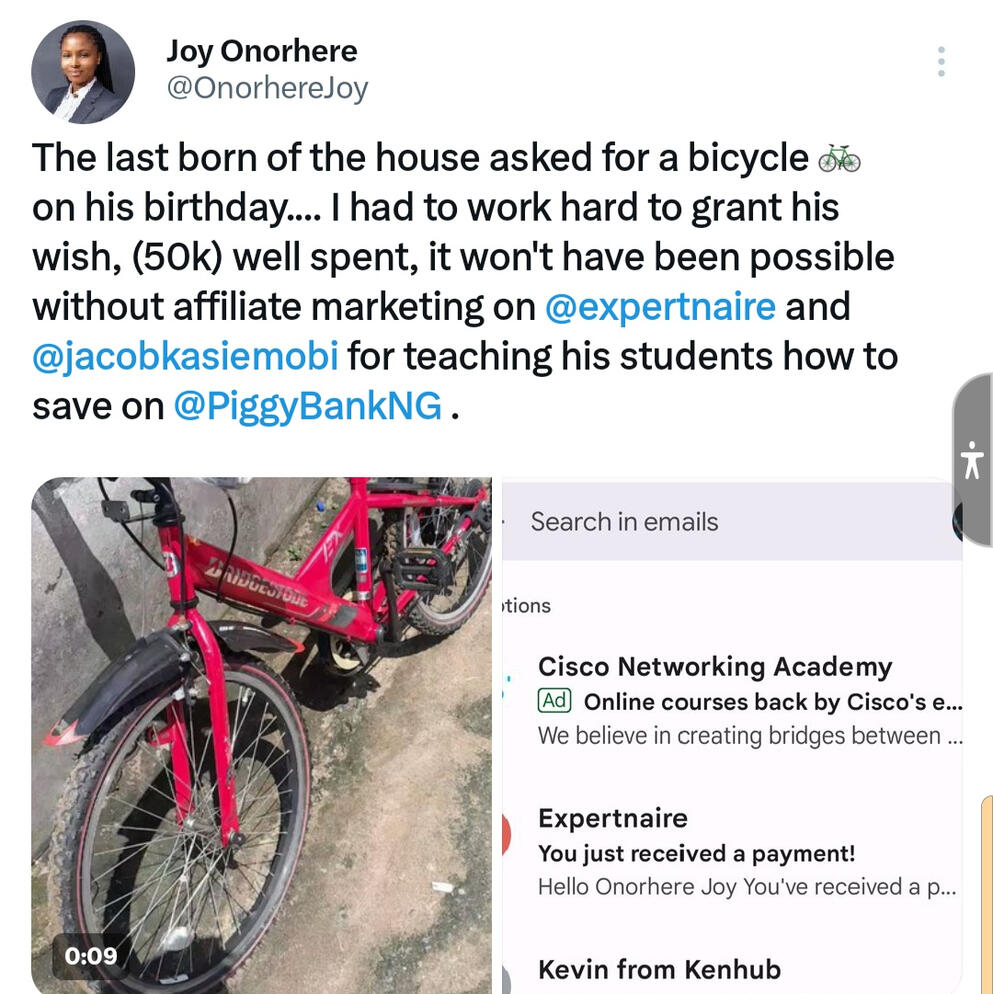Click the accessibility icon on right edge

click(x=972, y=461)
